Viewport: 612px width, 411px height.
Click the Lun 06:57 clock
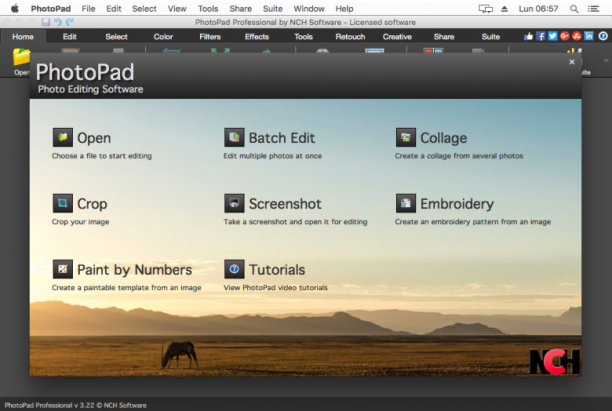538,9
